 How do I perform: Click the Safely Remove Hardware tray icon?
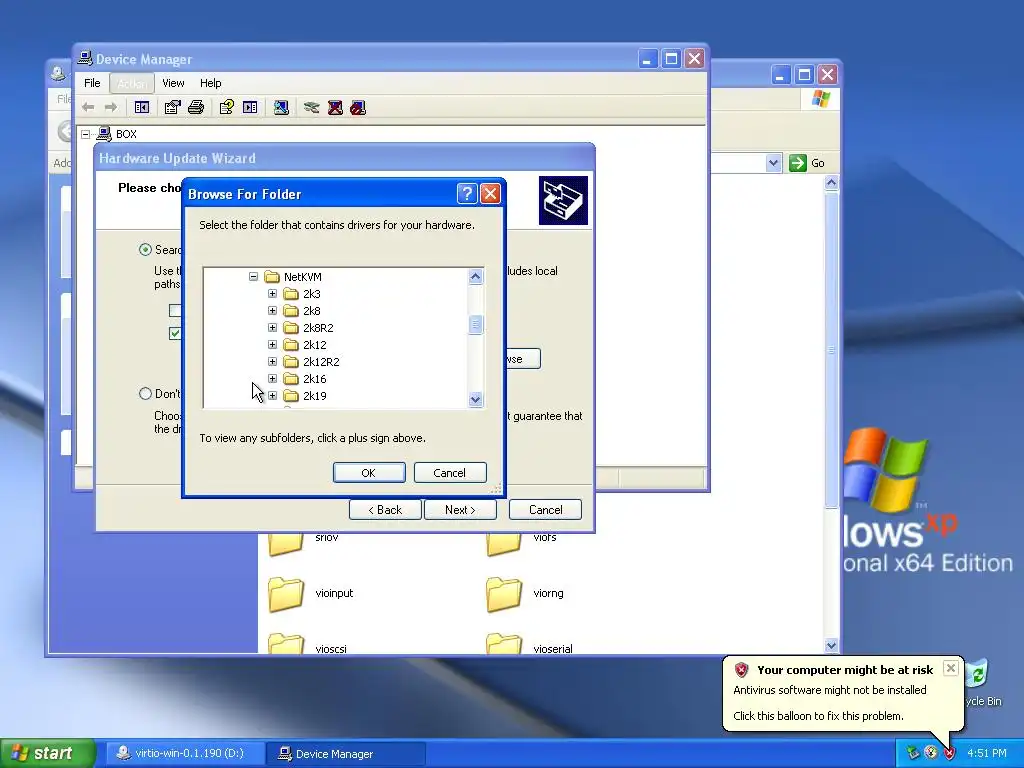pos(913,753)
